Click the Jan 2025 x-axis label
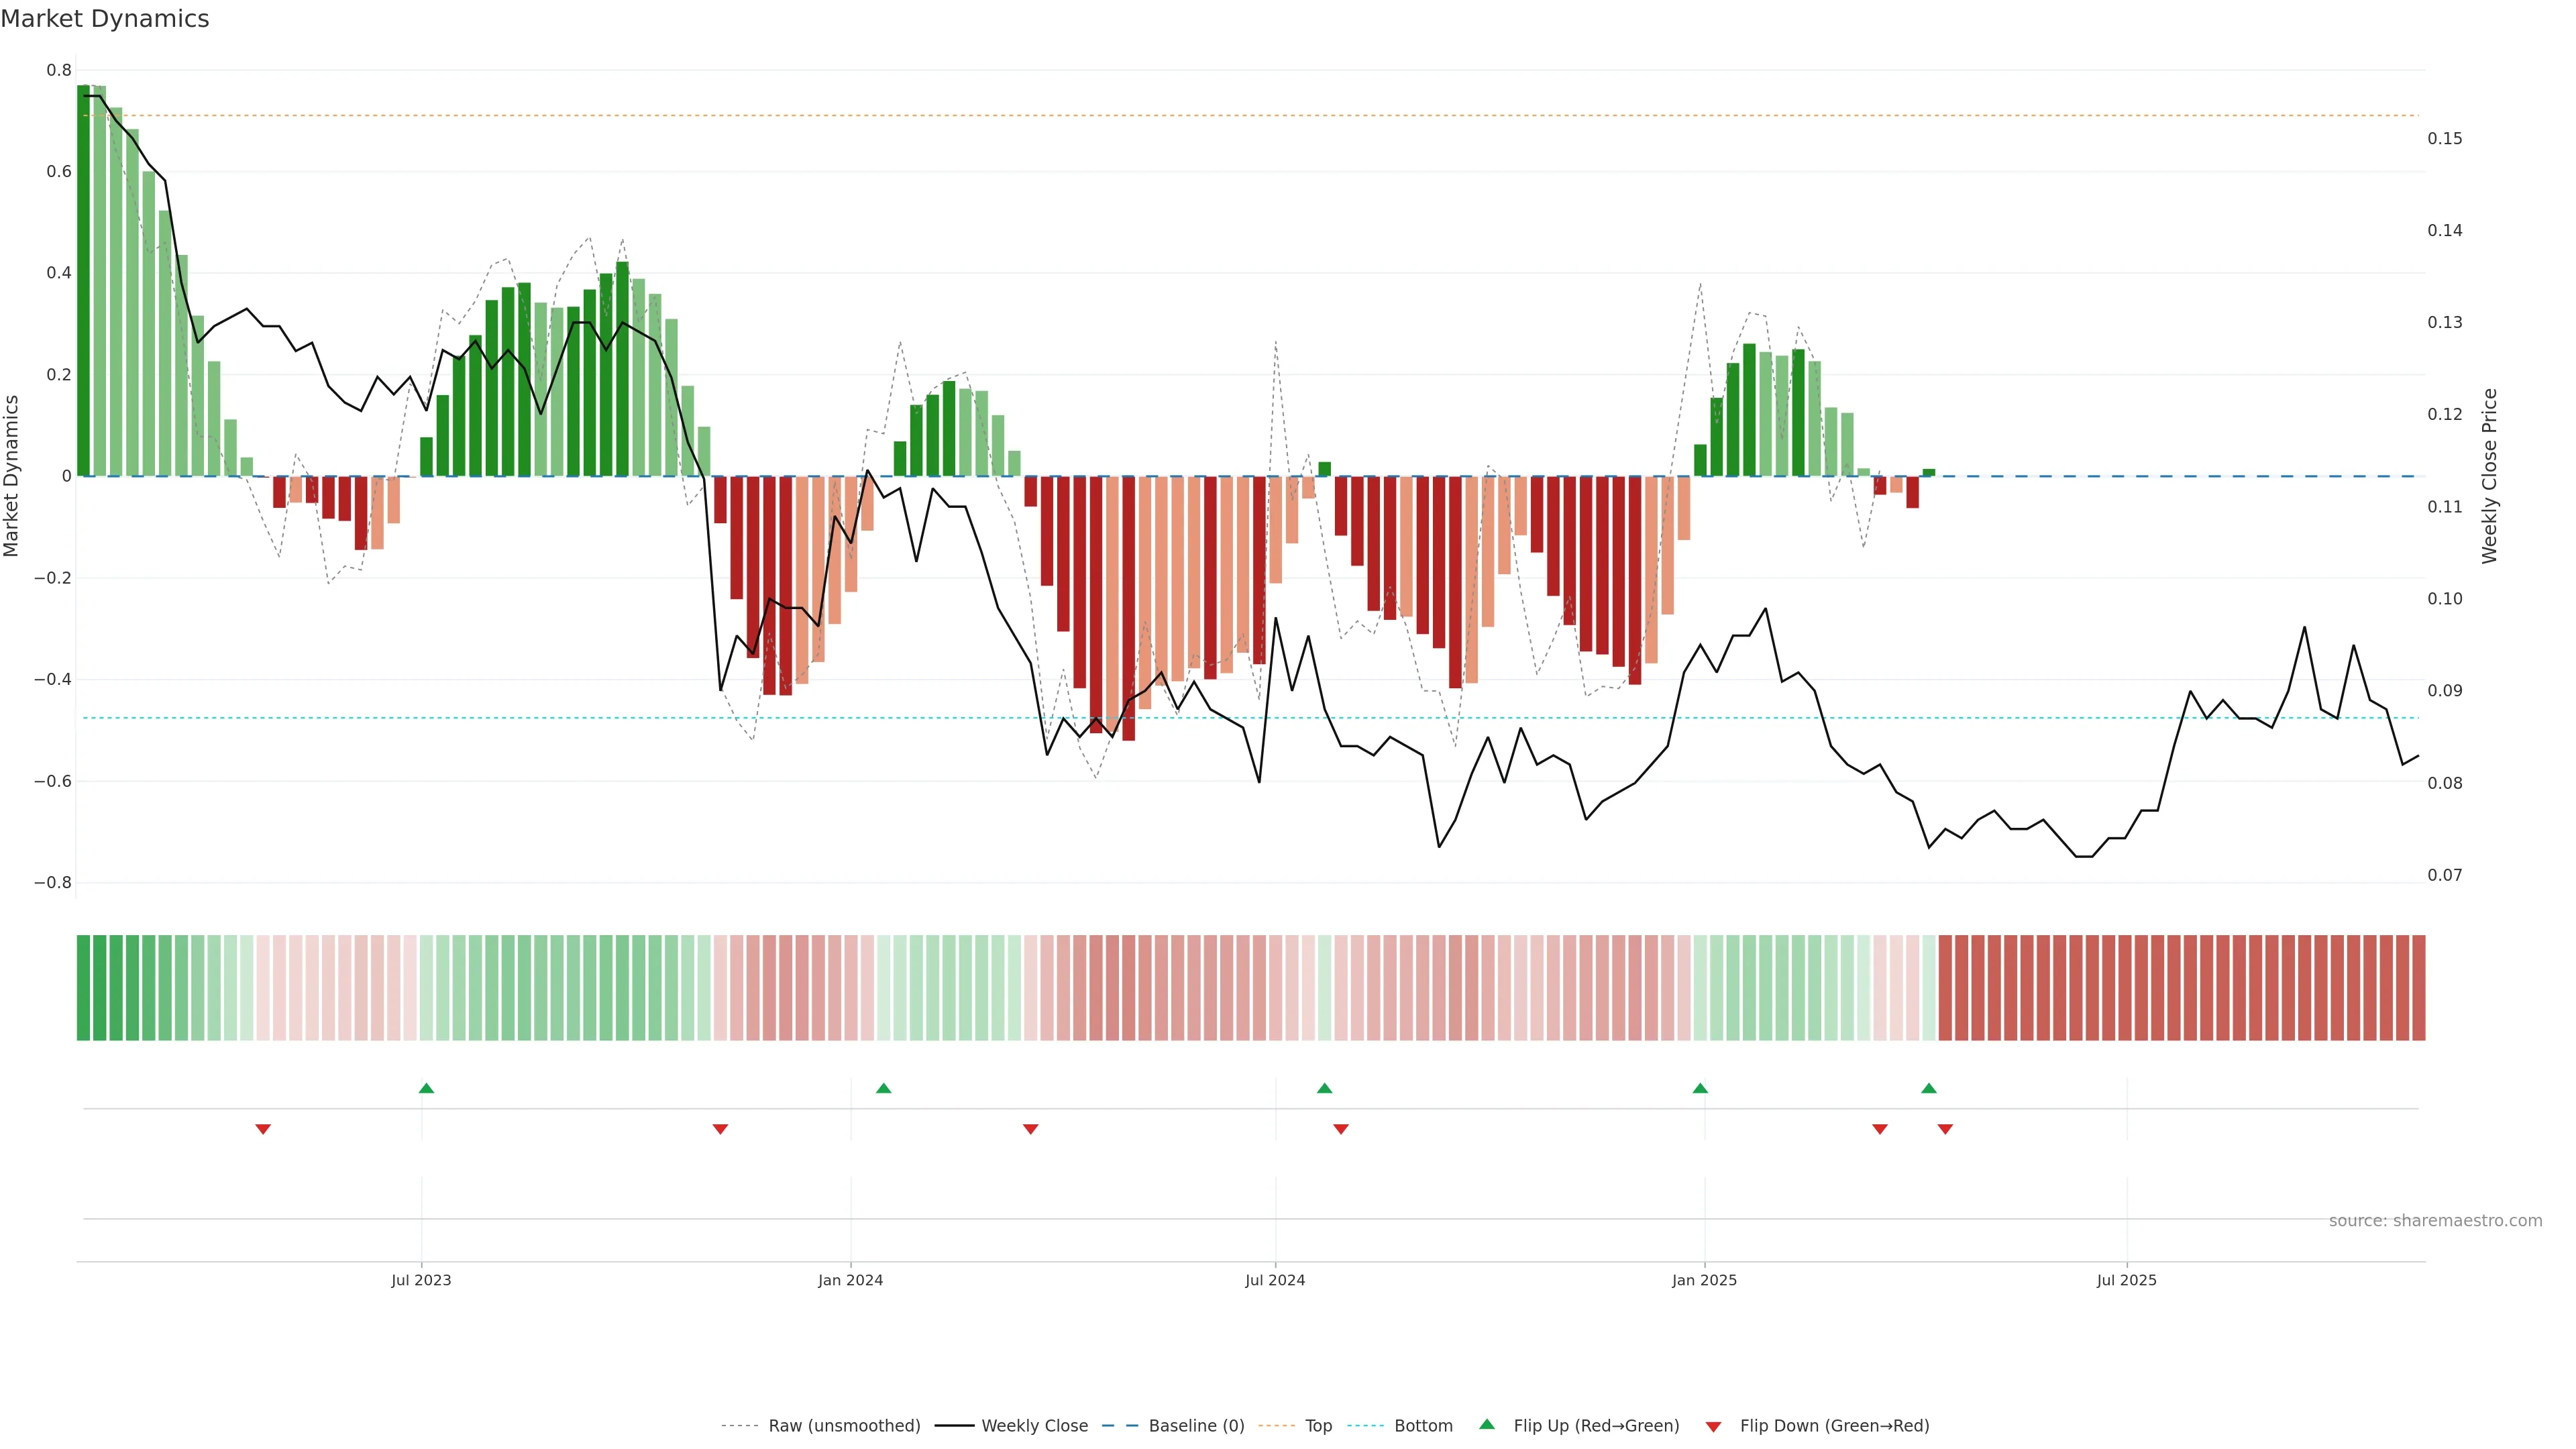Viewport: 2576px width, 1449px height. (x=1704, y=1280)
